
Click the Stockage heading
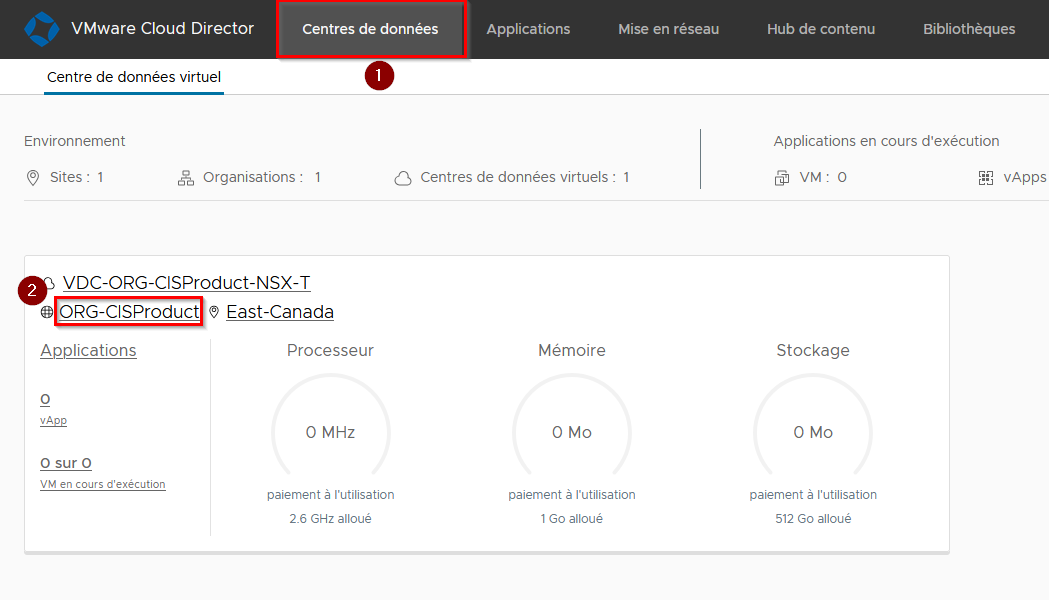pyautogui.click(x=813, y=351)
